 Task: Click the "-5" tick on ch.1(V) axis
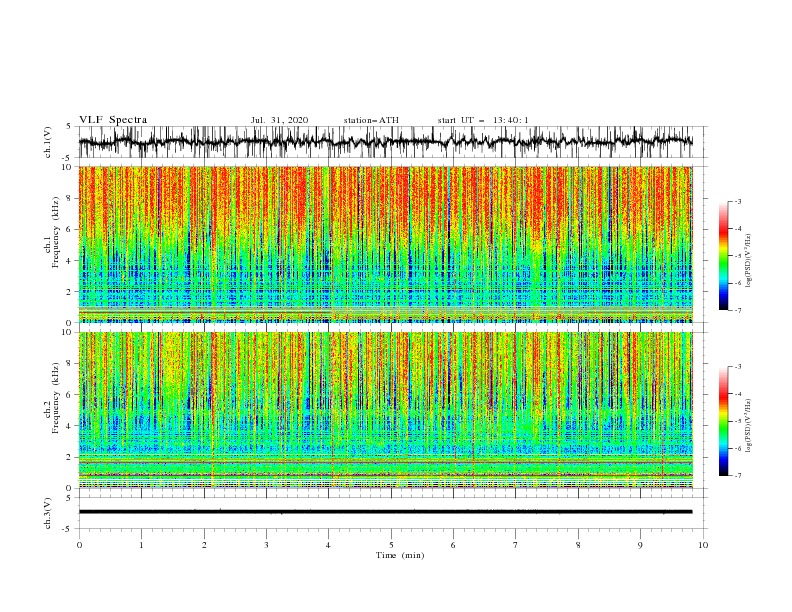68,158
